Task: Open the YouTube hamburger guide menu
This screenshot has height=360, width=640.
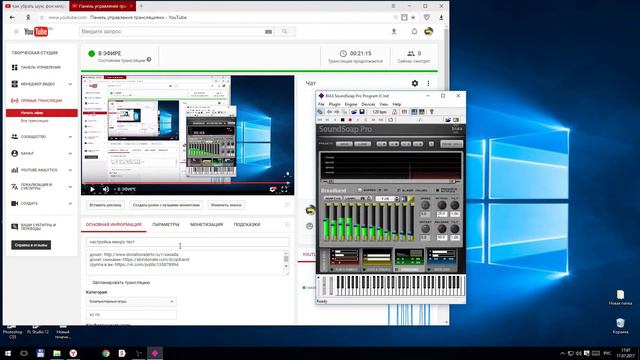Action: [x=16, y=31]
